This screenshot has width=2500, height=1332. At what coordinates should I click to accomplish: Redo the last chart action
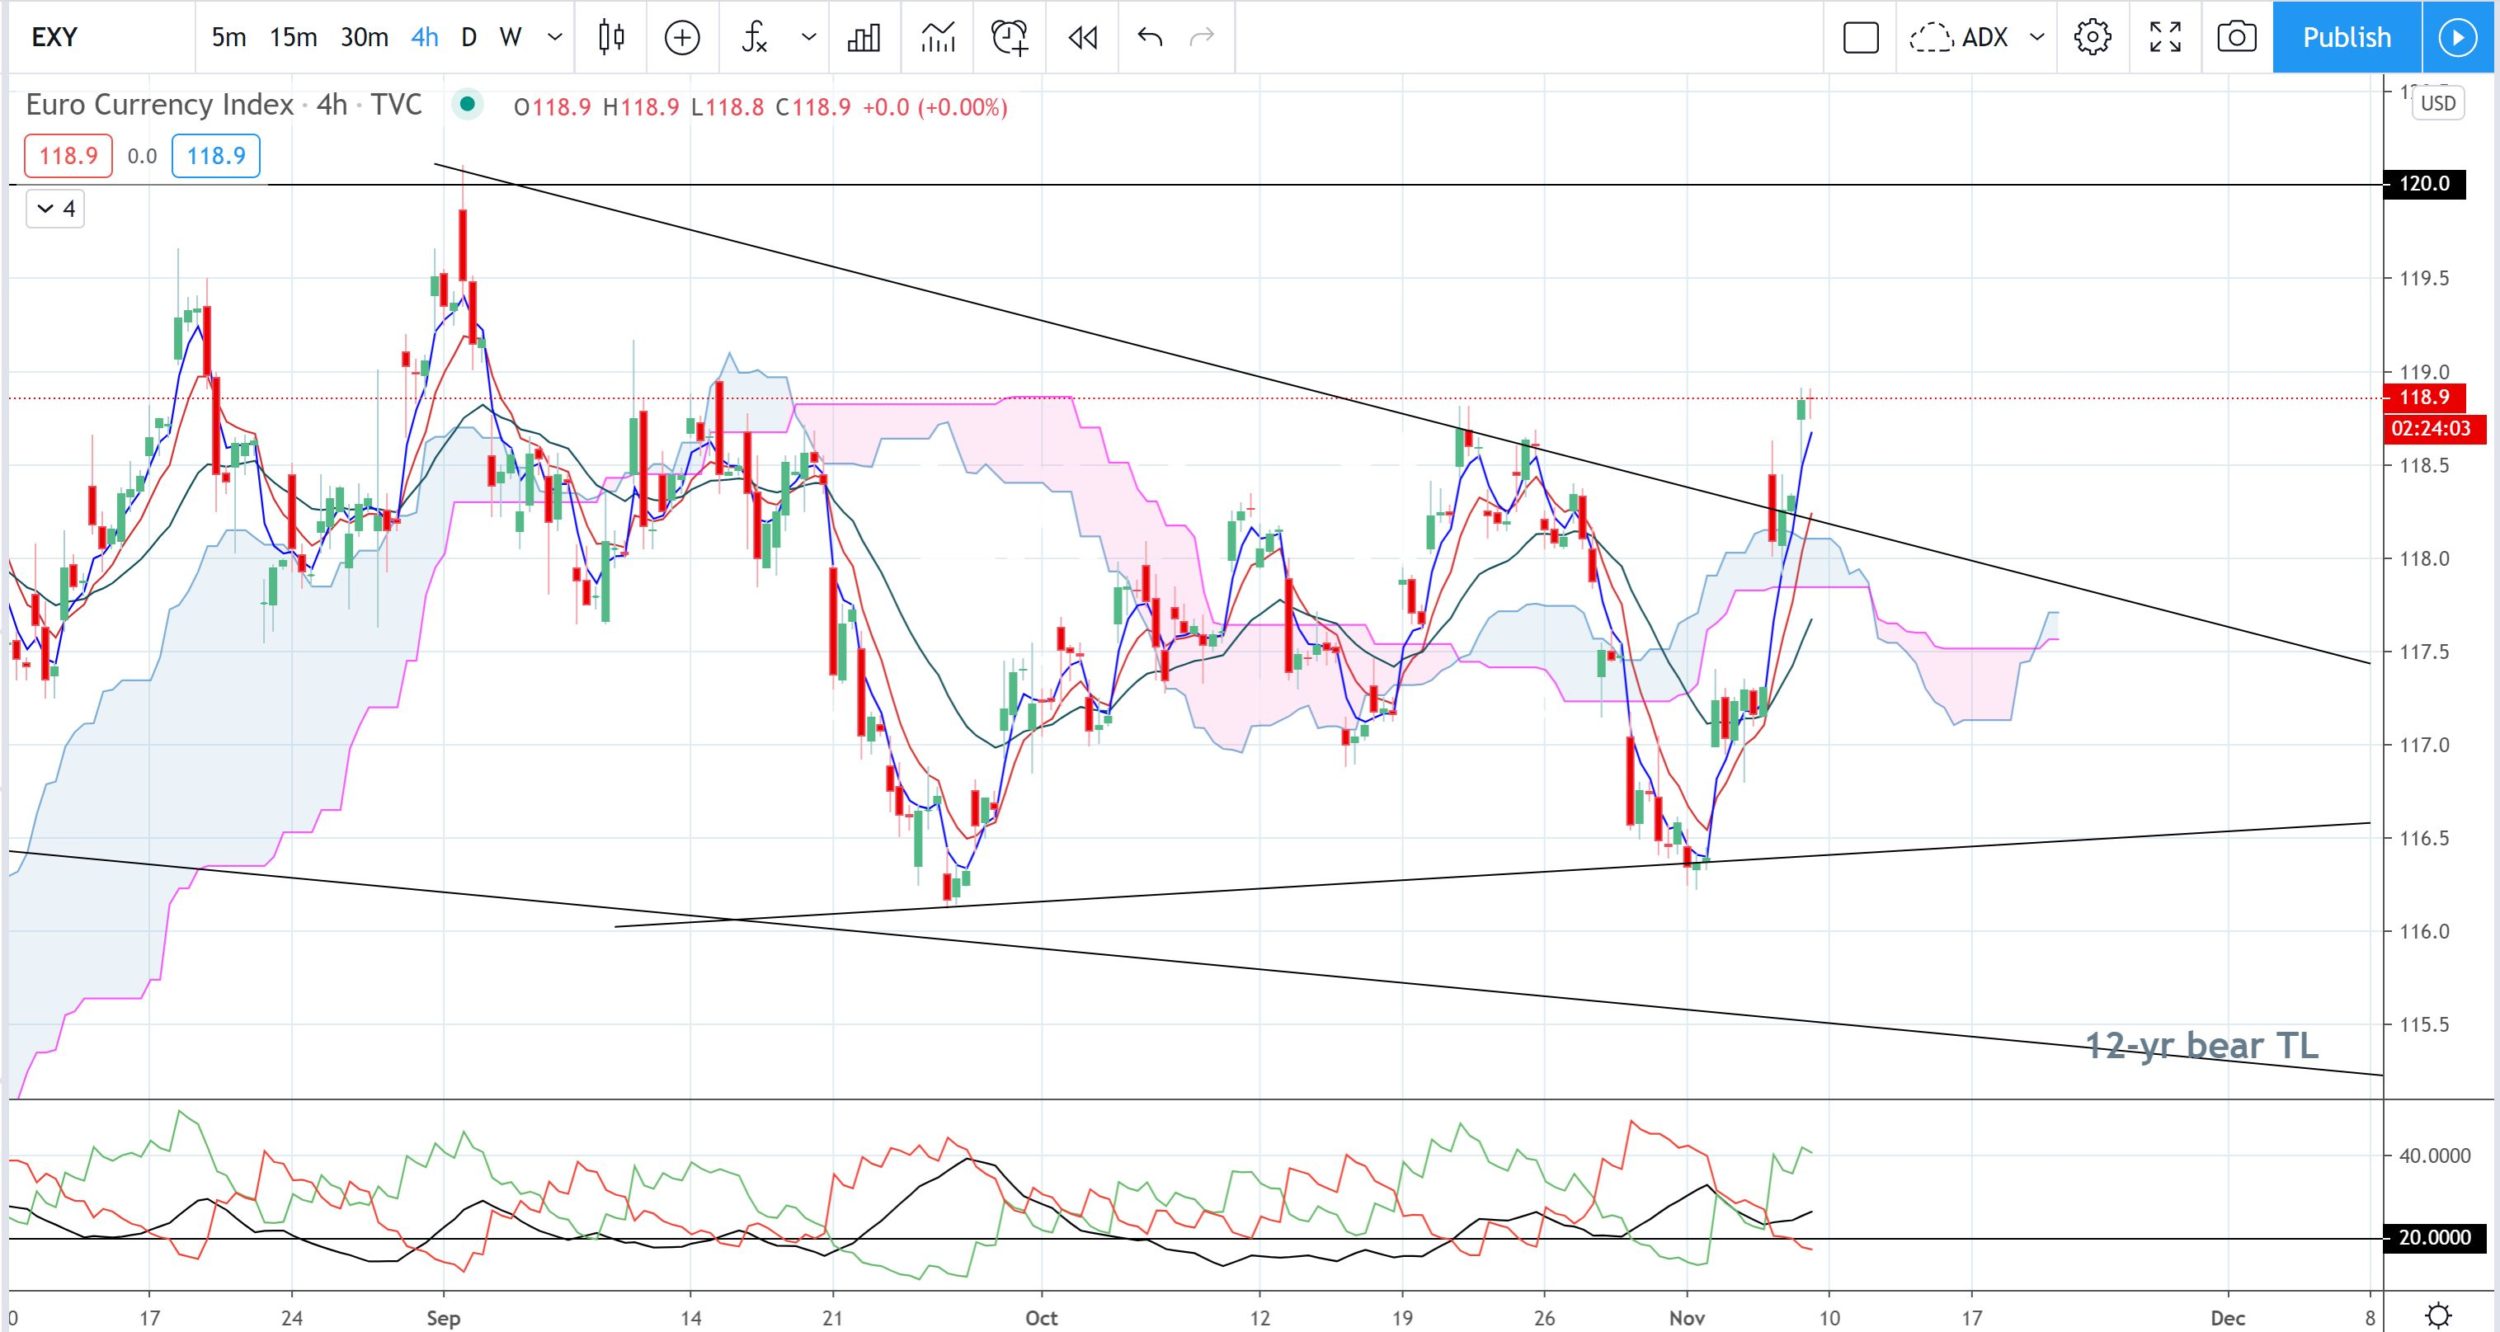click(1201, 38)
